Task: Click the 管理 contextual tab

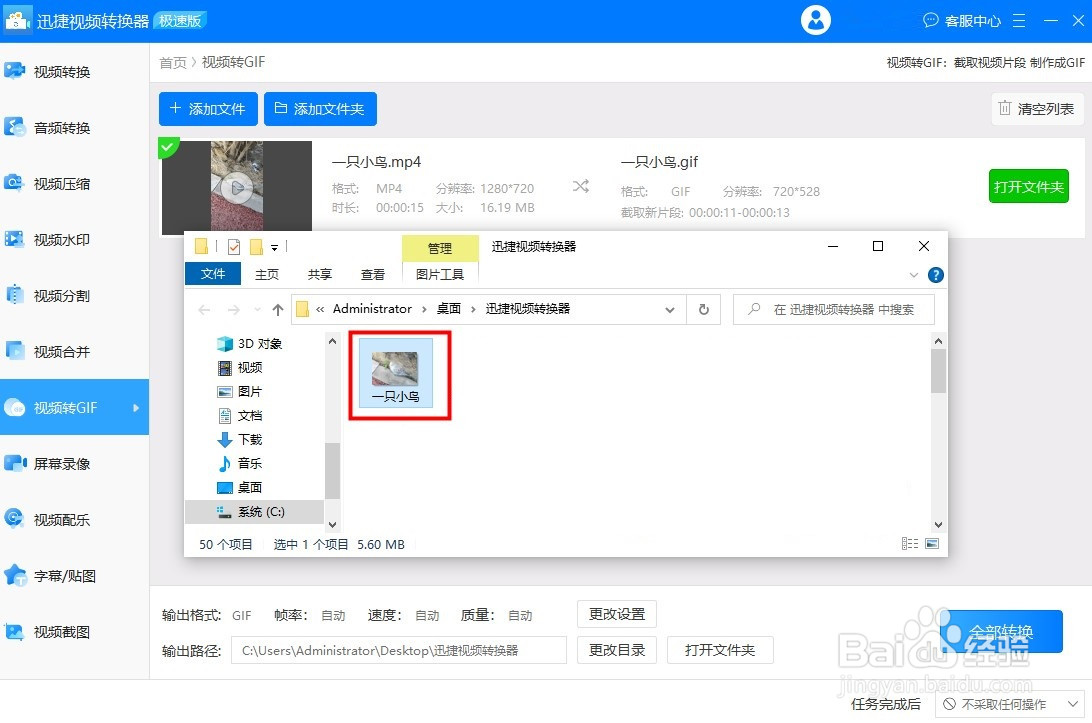Action: tap(439, 248)
